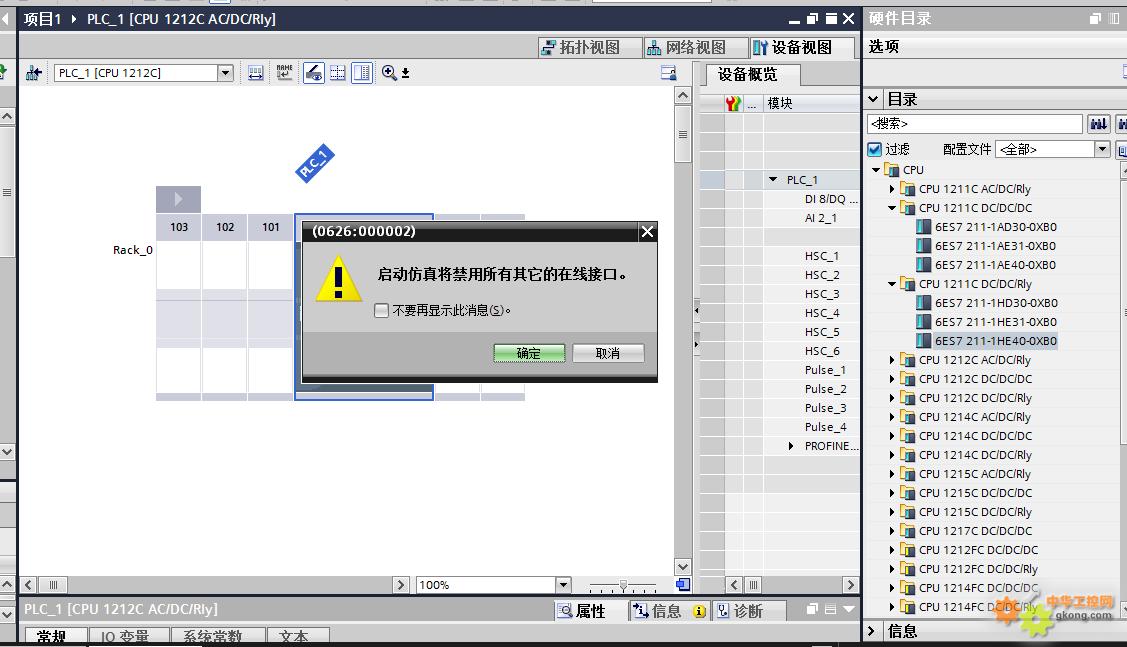Screen dimensions: 1127x647
Task: Click slot 102 header in rack
Action: pyautogui.click(x=225, y=227)
